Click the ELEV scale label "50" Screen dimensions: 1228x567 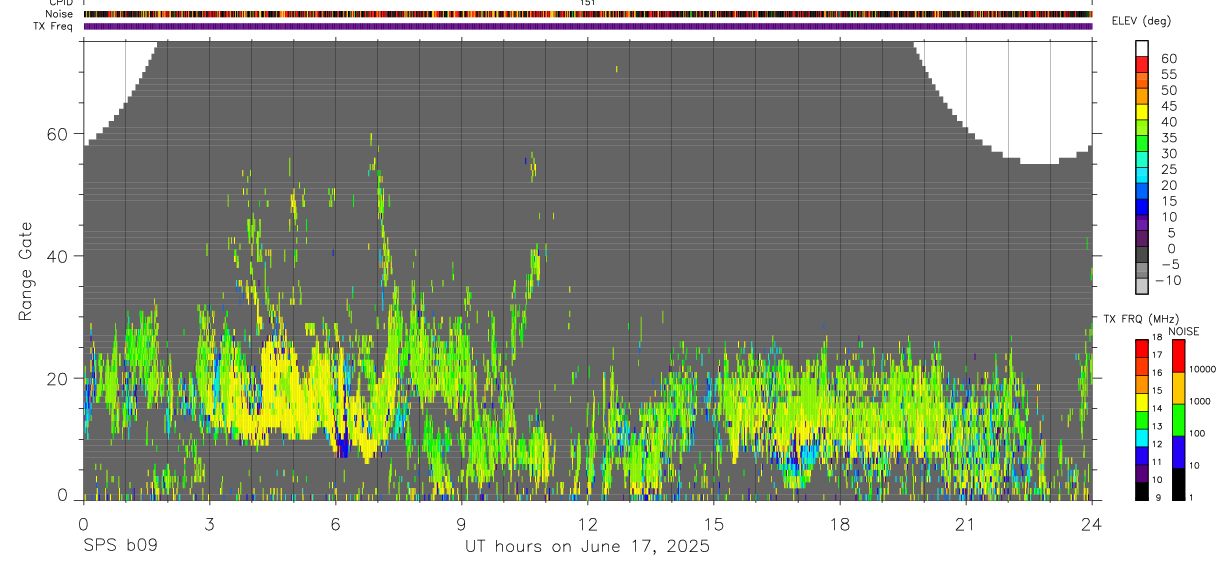[1168, 91]
